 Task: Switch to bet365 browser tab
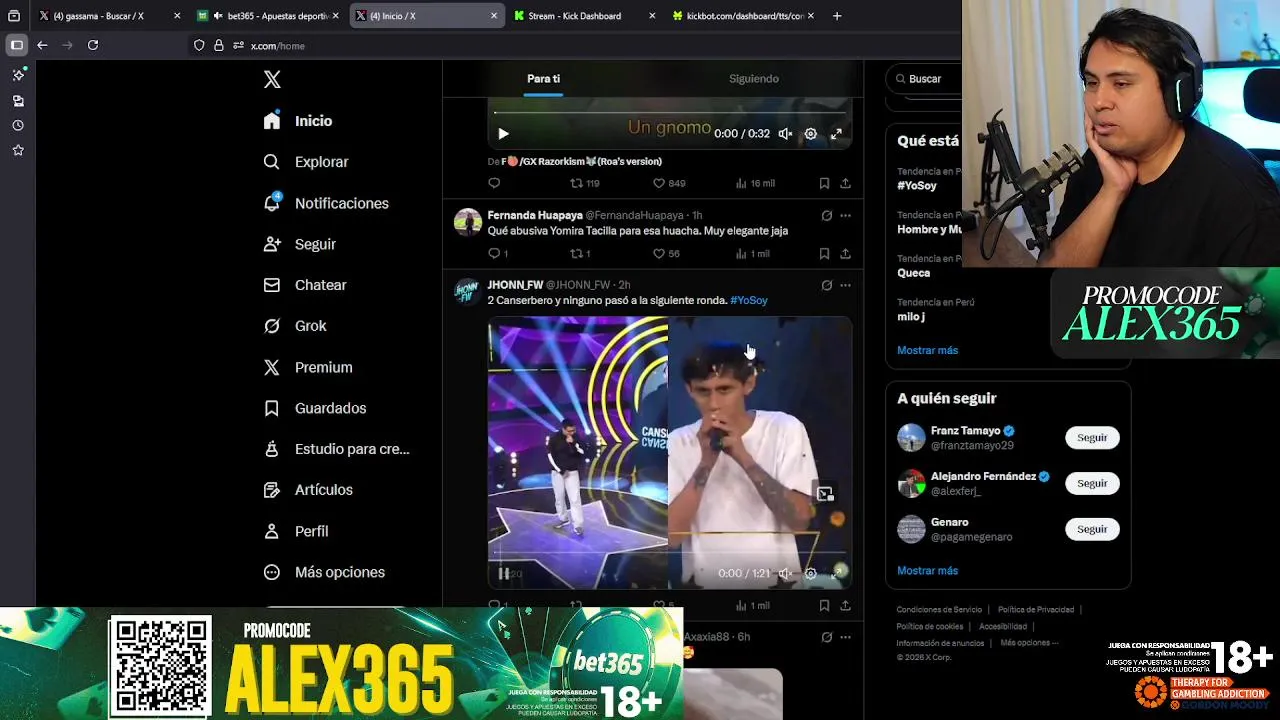tap(270, 16)
